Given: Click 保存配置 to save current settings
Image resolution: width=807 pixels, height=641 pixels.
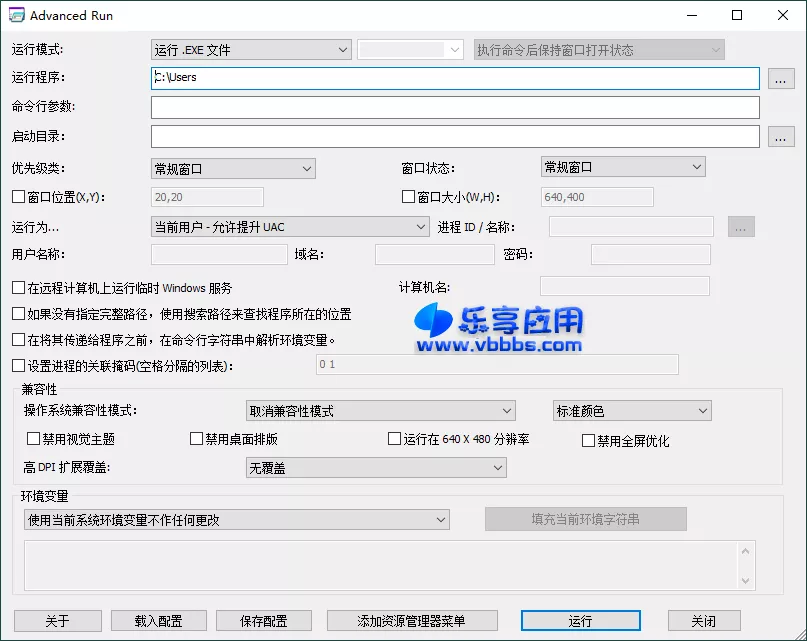Looking at the screenshot, I should click(x=263, y=620).
